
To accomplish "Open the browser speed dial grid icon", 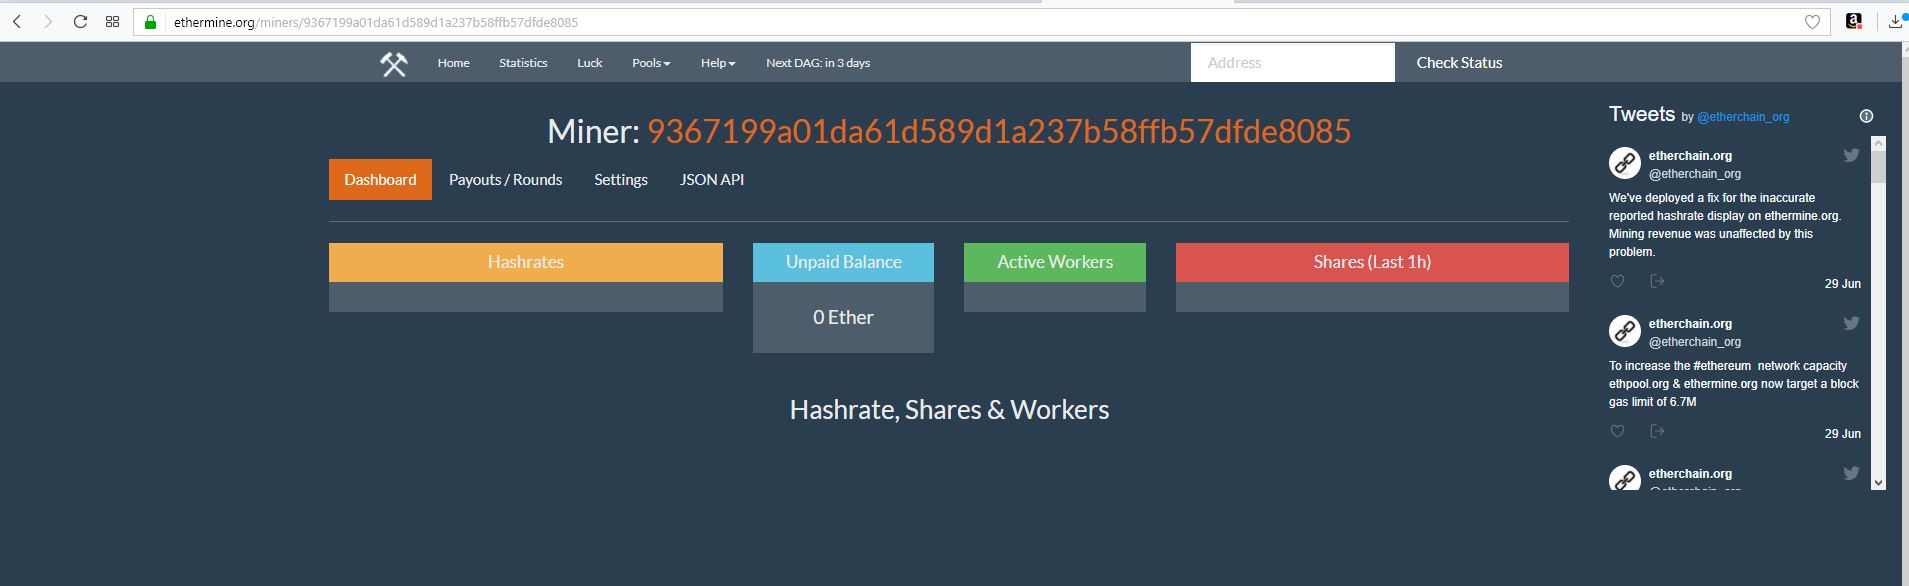I will (x=112, y=22).
